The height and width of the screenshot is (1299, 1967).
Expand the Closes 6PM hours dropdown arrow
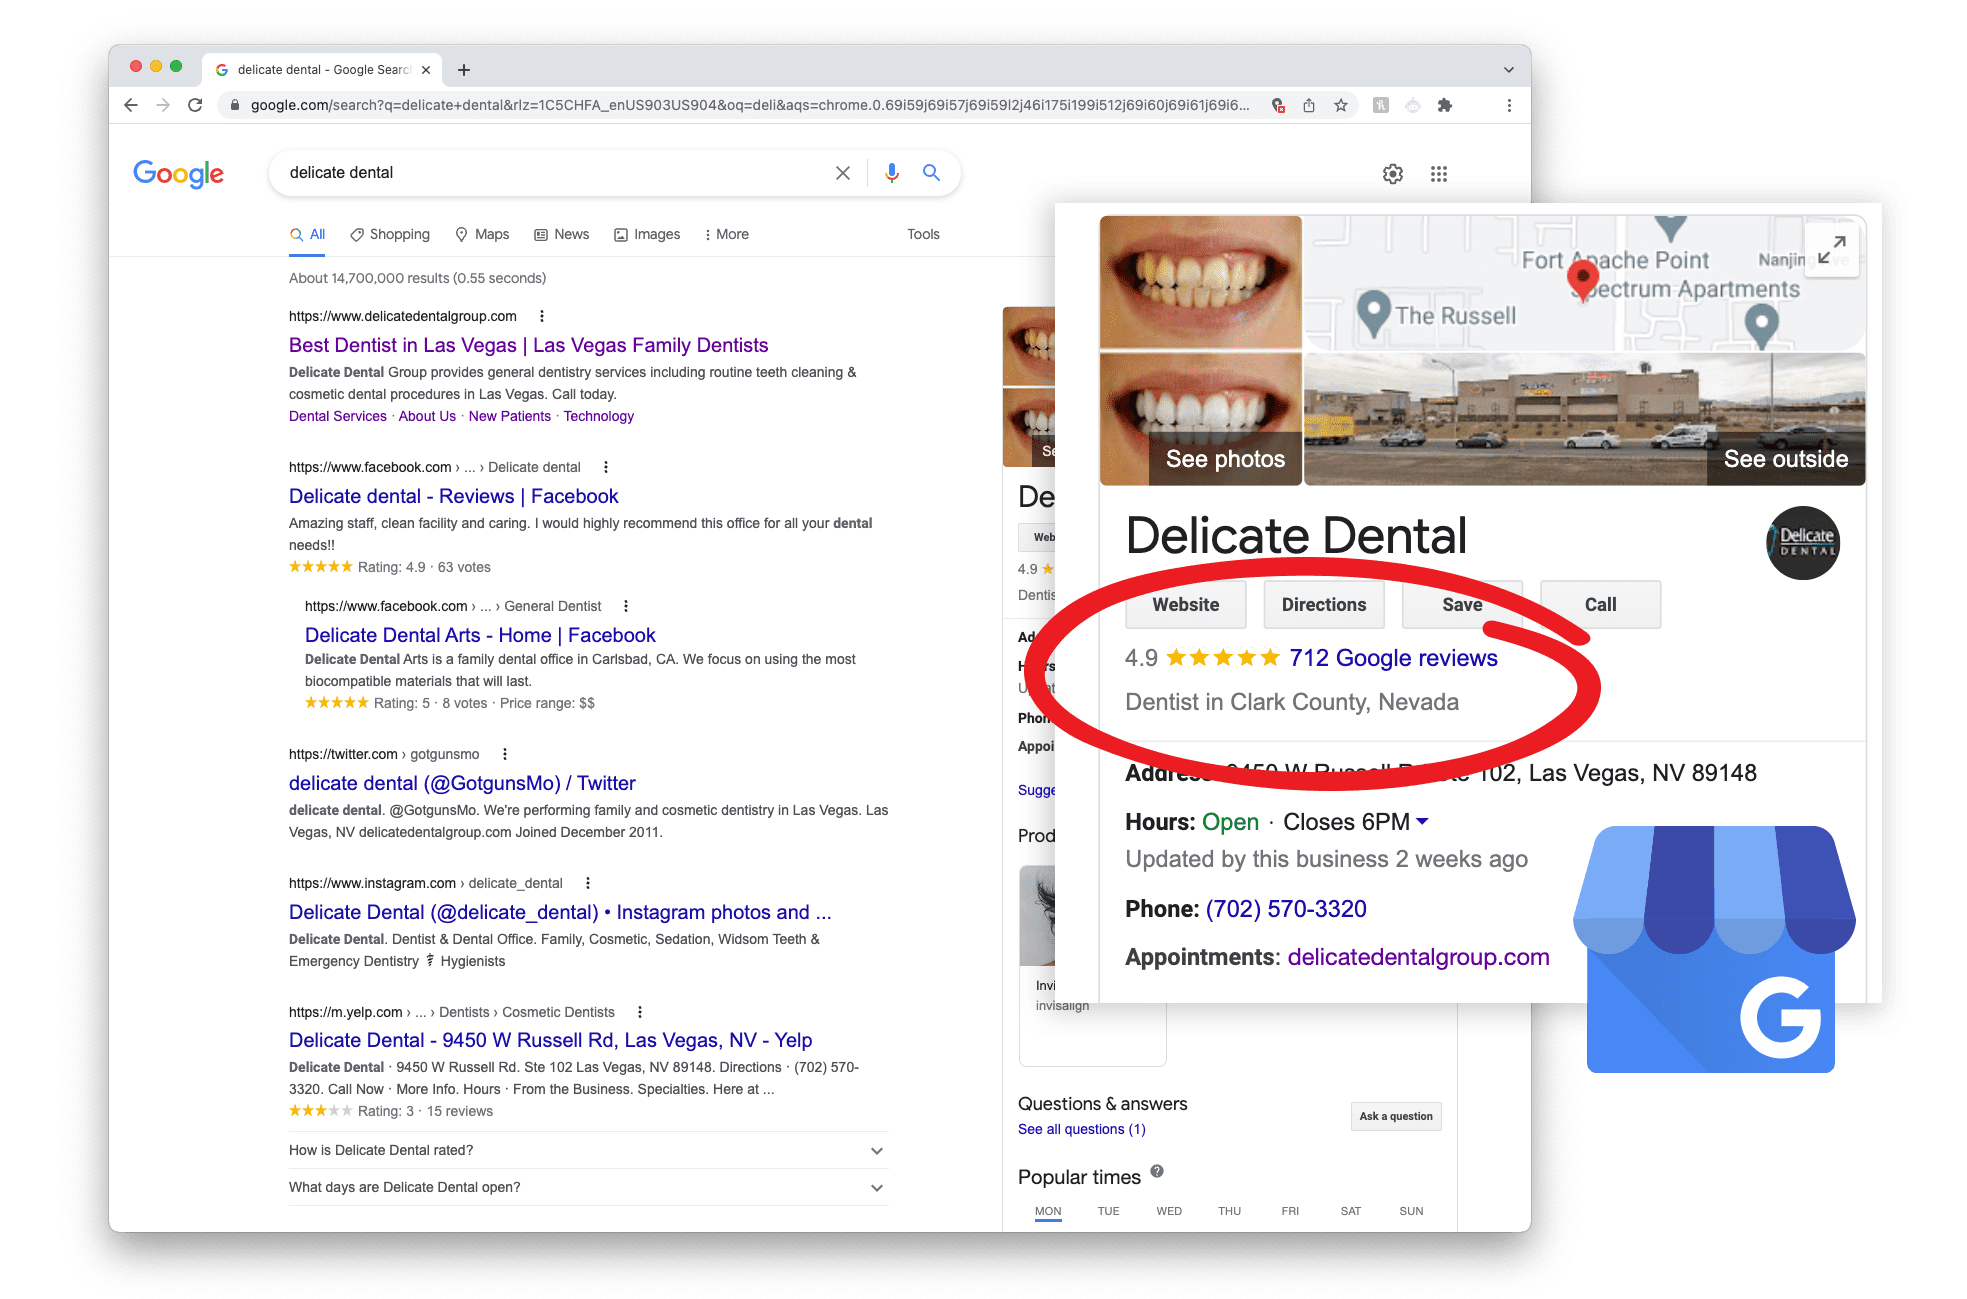[x=1423, y=821]
